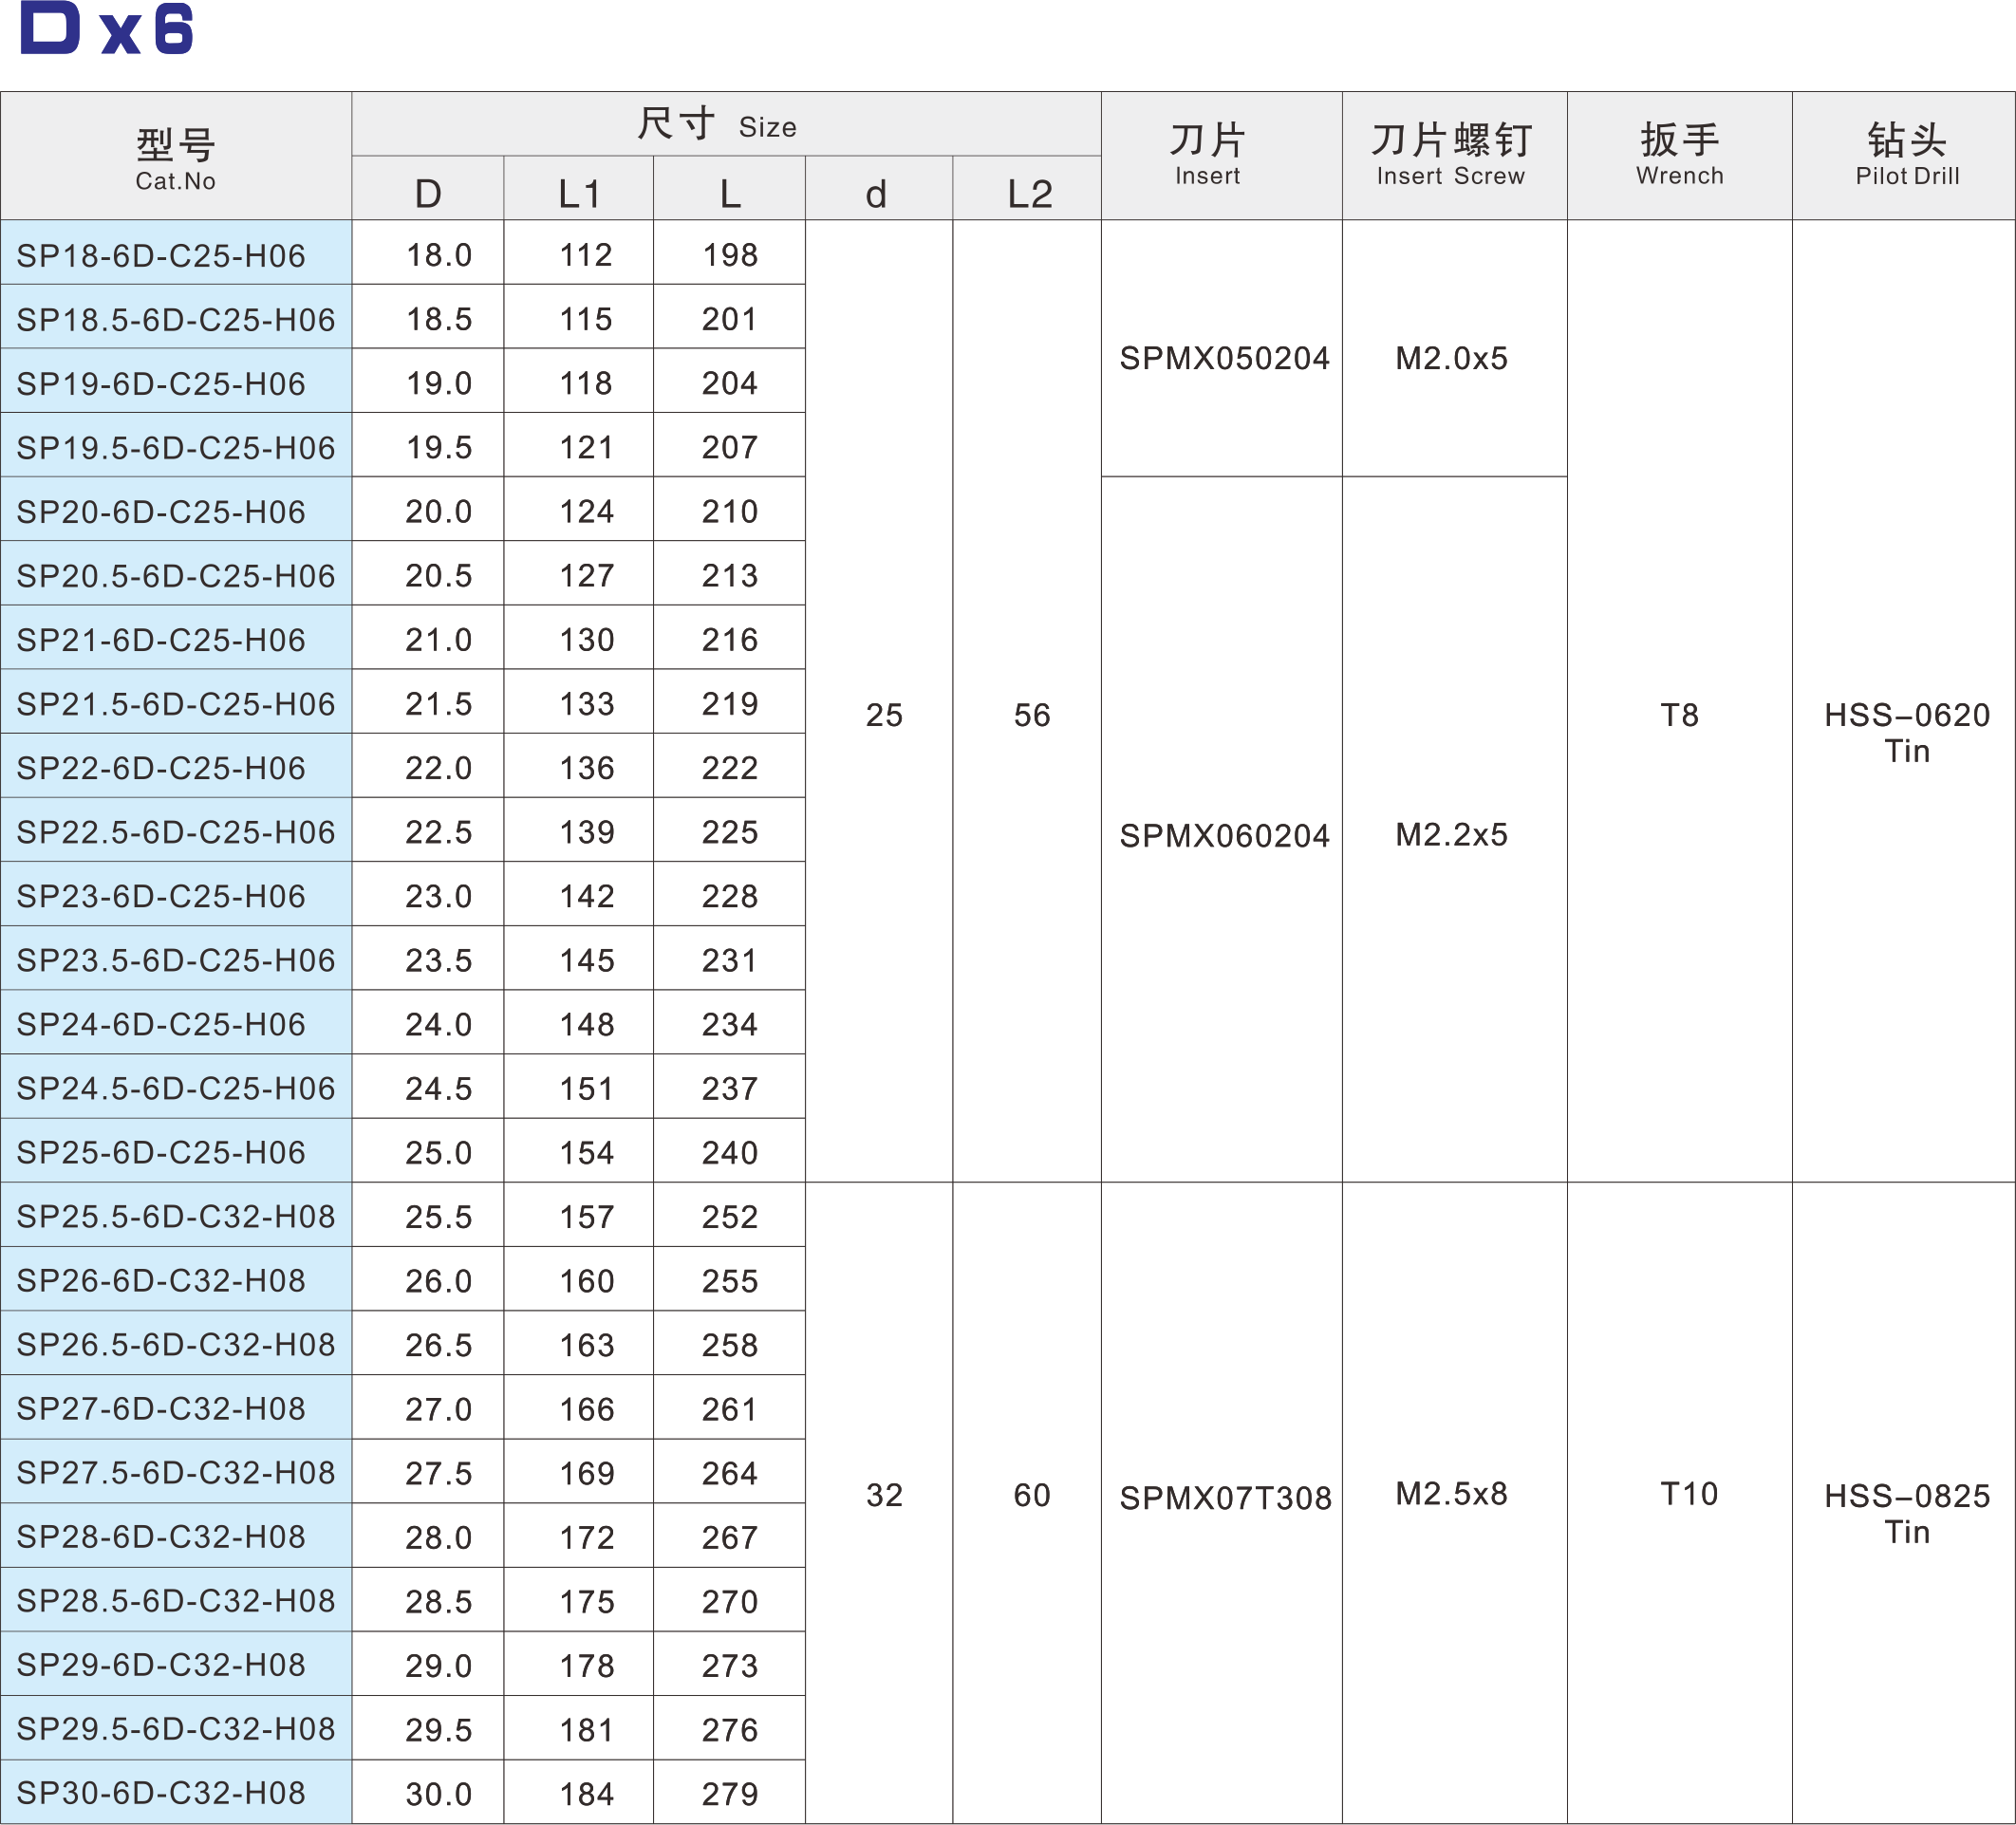Click the SPMX07T308 insert cell
2016x1825 pixels.
1221,1503
